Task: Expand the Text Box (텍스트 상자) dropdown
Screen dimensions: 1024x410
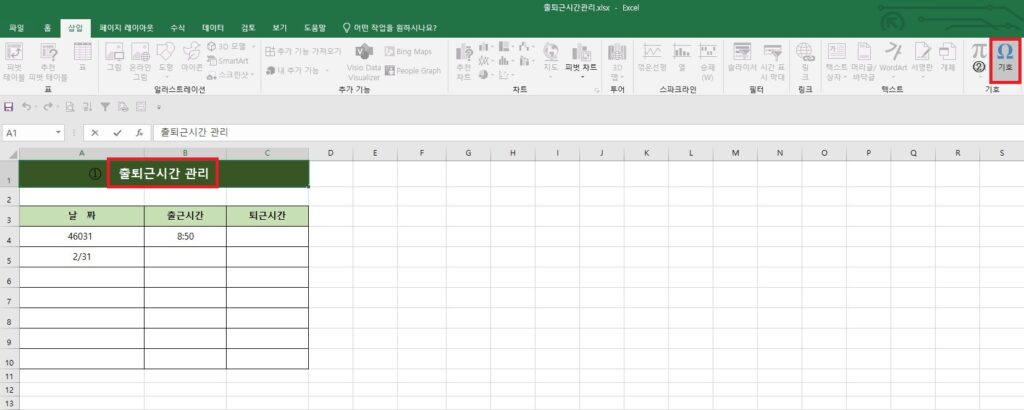Action: [x=847, y=77]
